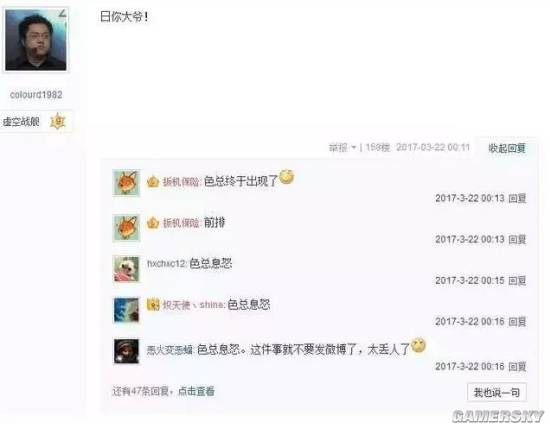This screenshot has width=550, height=428.
Task: Open hxchxc12 user profile link
Action: pyautogui.click(x=166, y=263)
